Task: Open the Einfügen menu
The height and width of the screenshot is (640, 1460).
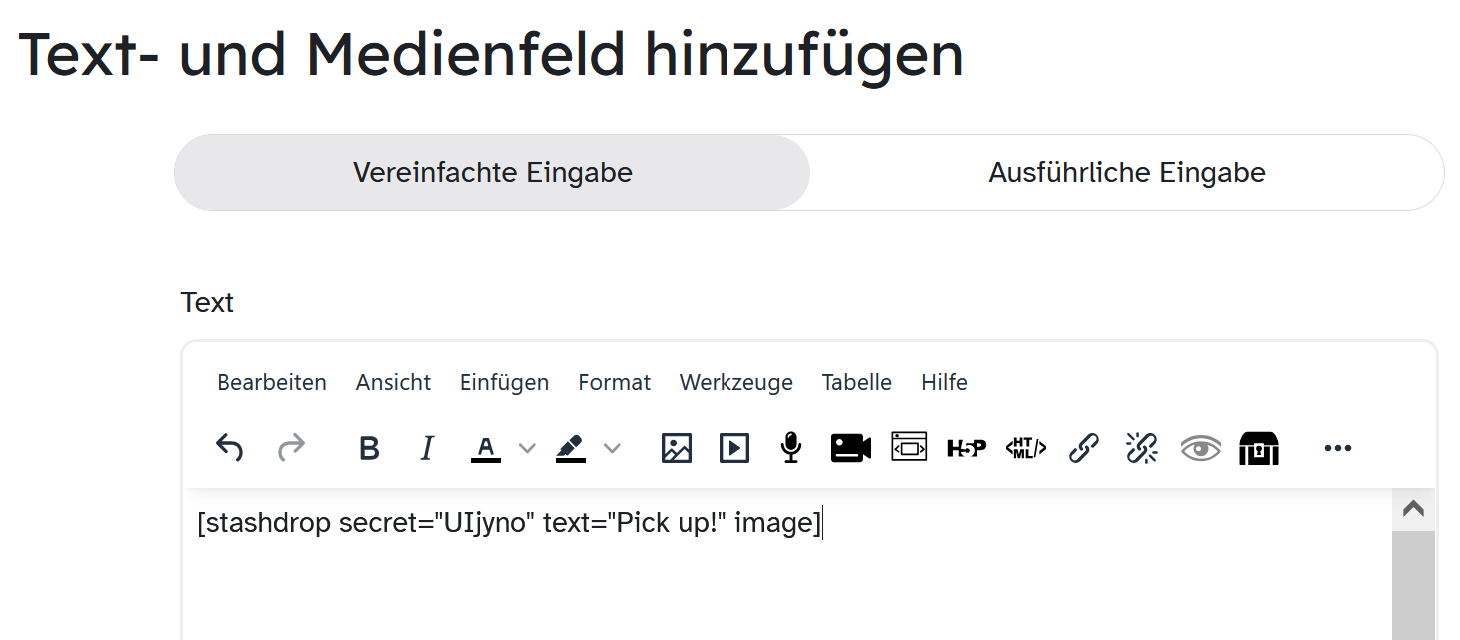Action: 504,382
